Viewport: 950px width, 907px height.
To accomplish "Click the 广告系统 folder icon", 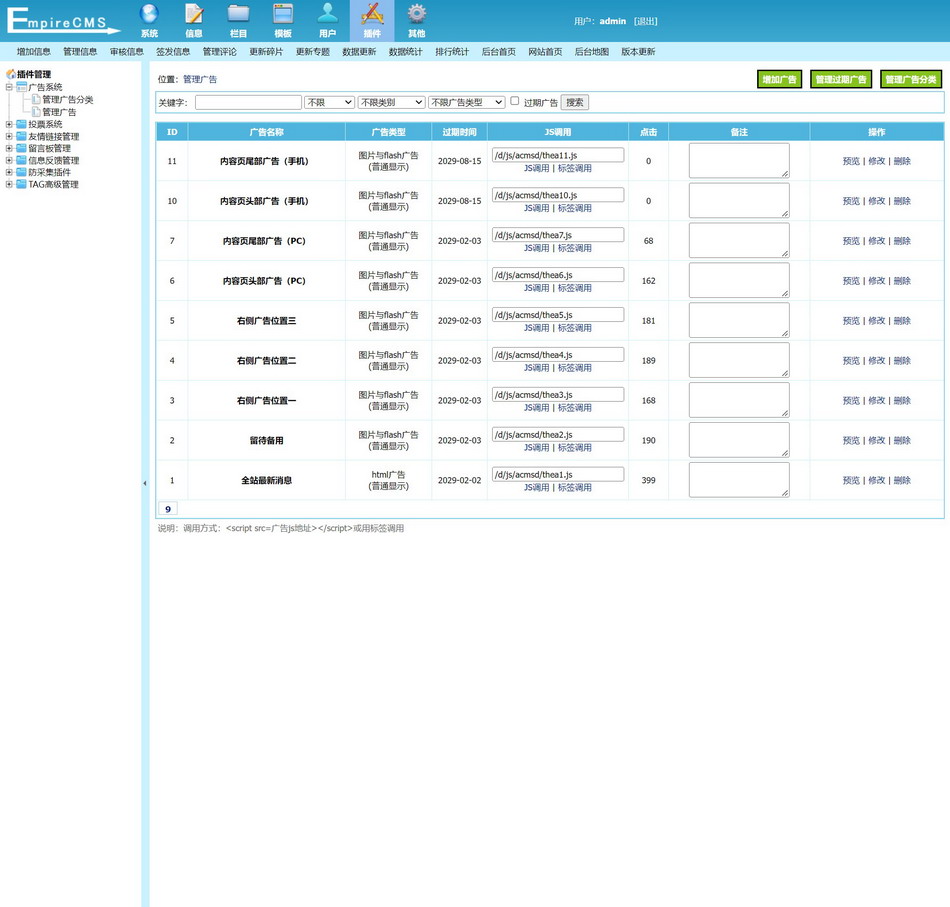I will pyautogui.click(x=22, y=87).
